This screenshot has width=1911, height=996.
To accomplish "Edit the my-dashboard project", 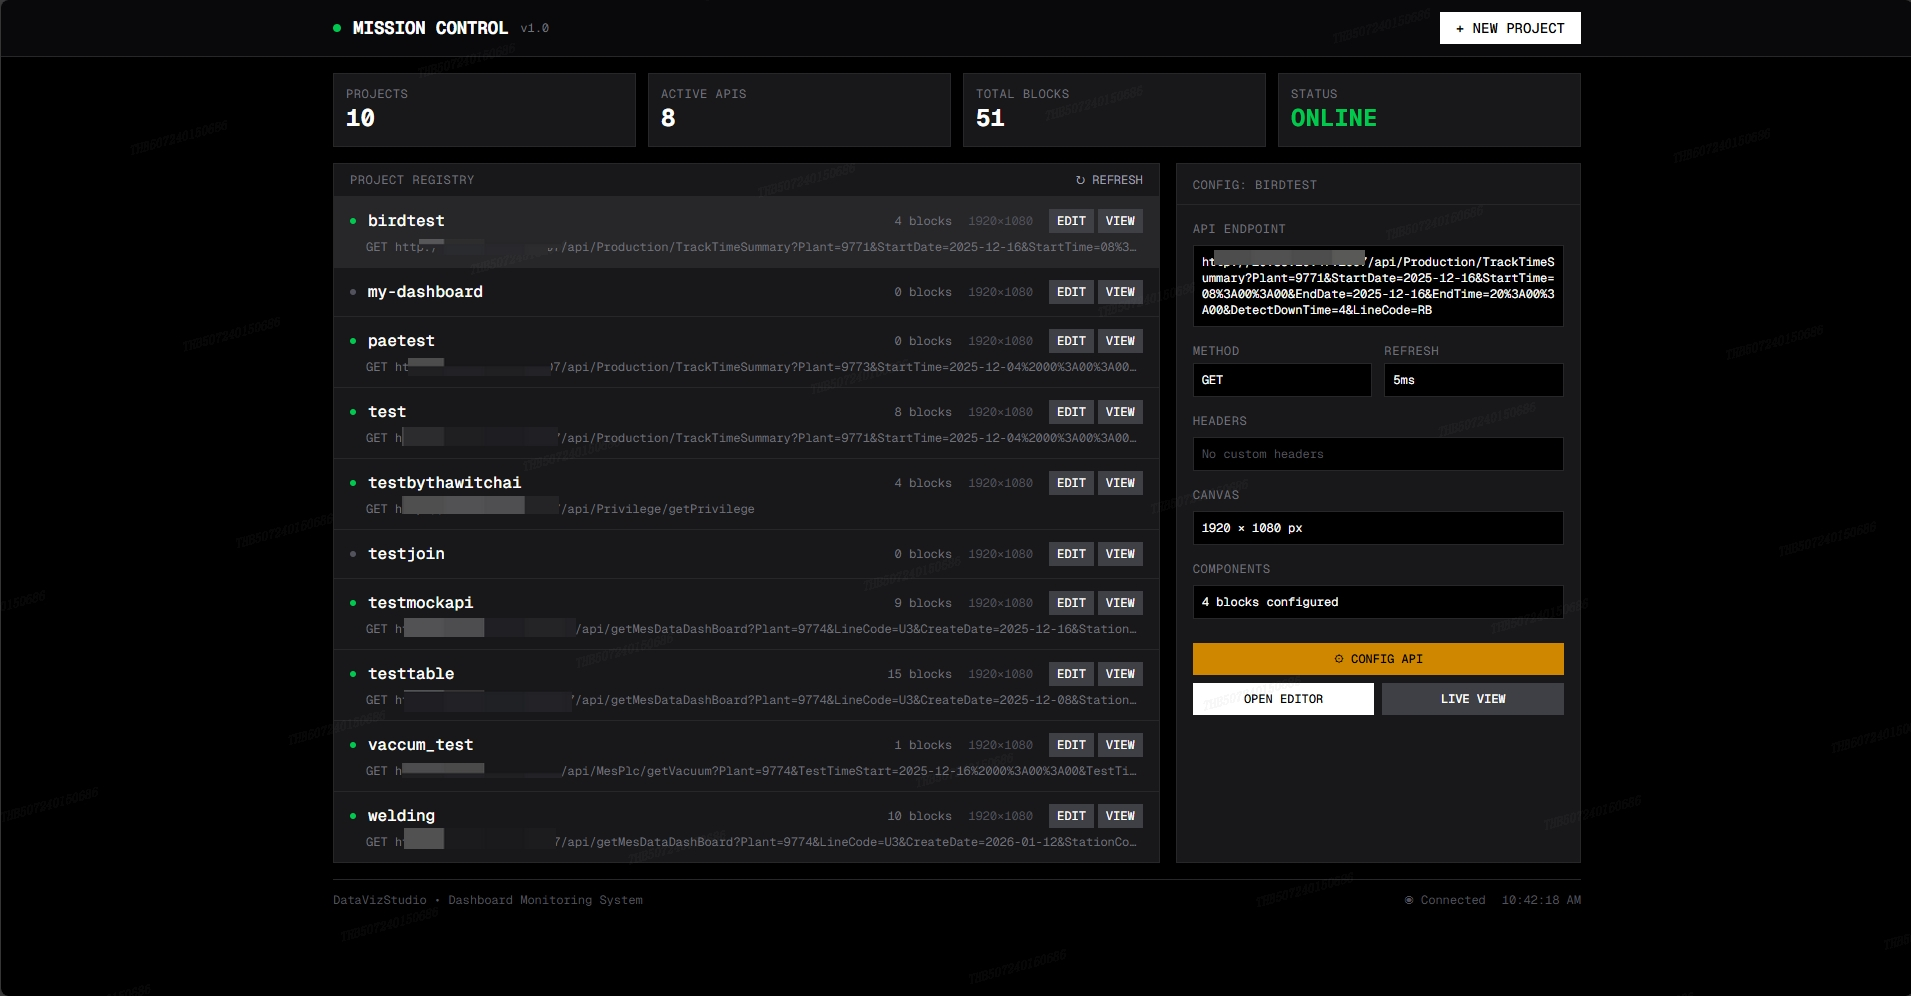I will pyautogui.click(x=1071, y=292).
